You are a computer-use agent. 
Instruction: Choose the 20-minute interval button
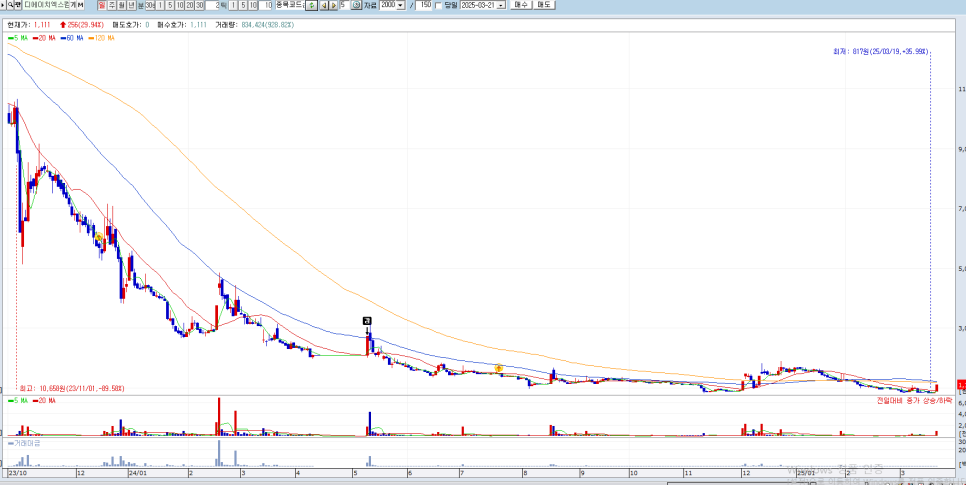(189, 5)
